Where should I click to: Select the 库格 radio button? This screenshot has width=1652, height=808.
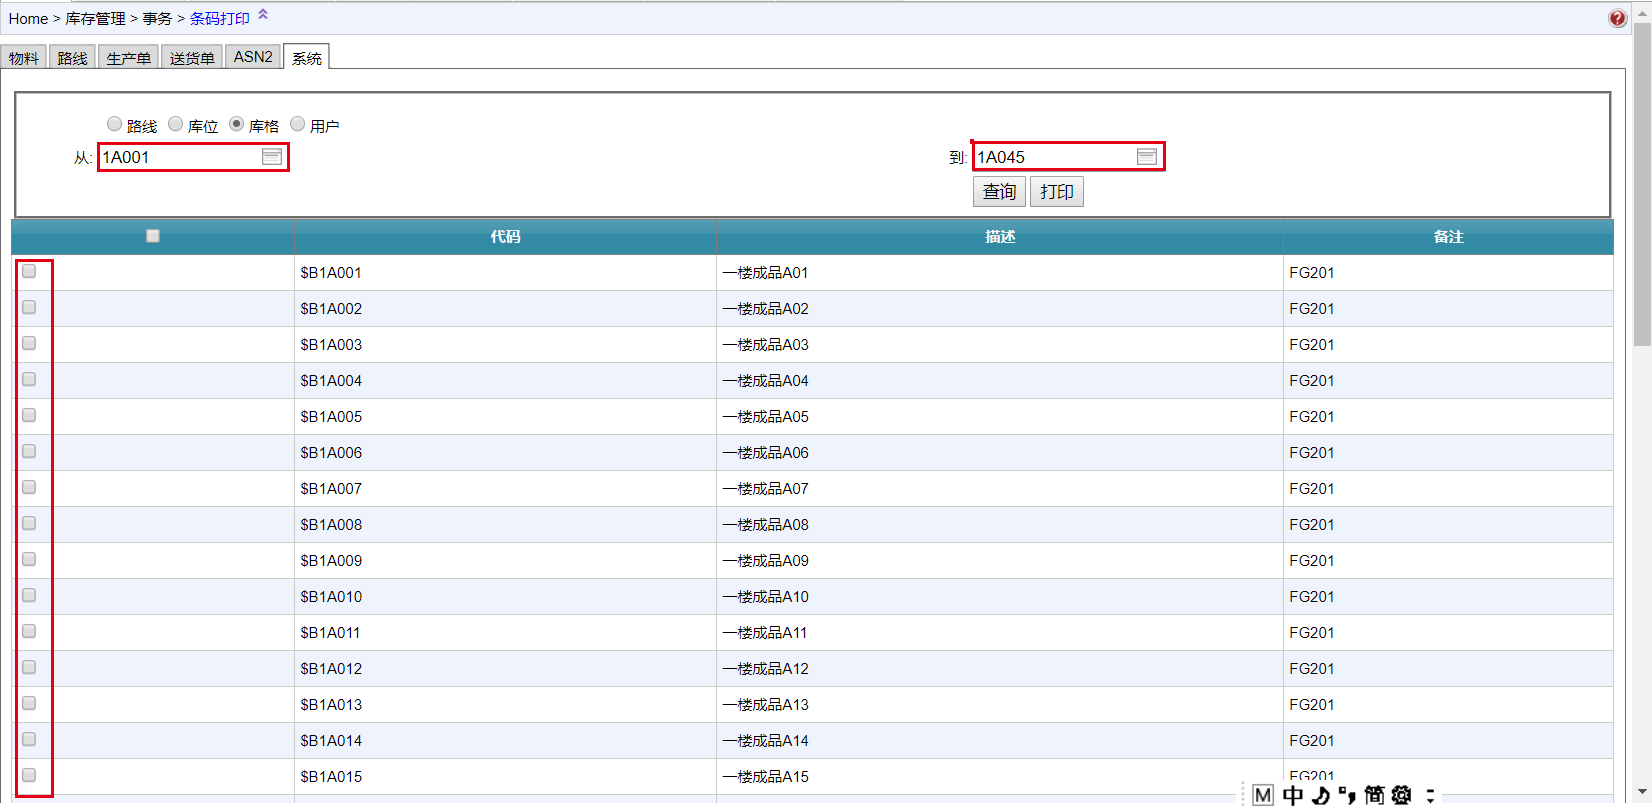[x=236, y=124]
